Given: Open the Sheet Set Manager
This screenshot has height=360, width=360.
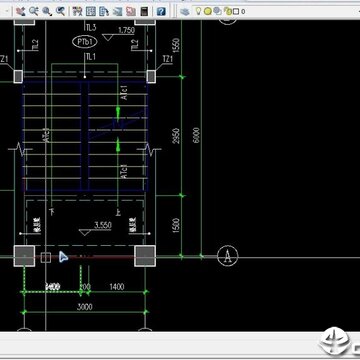Looking at the screenshot, I should coord(117,11).
